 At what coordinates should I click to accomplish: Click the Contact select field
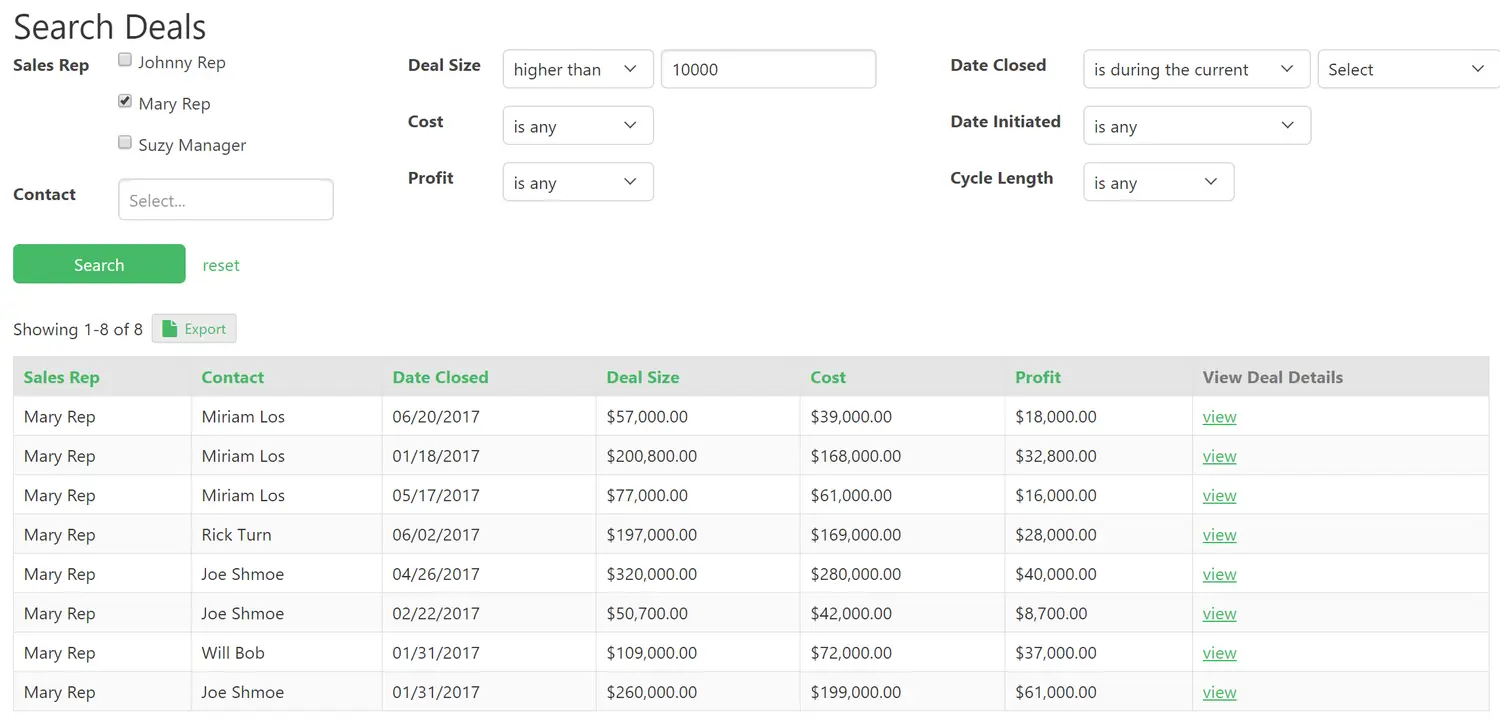pyautogui.click(x=225, y=199)
